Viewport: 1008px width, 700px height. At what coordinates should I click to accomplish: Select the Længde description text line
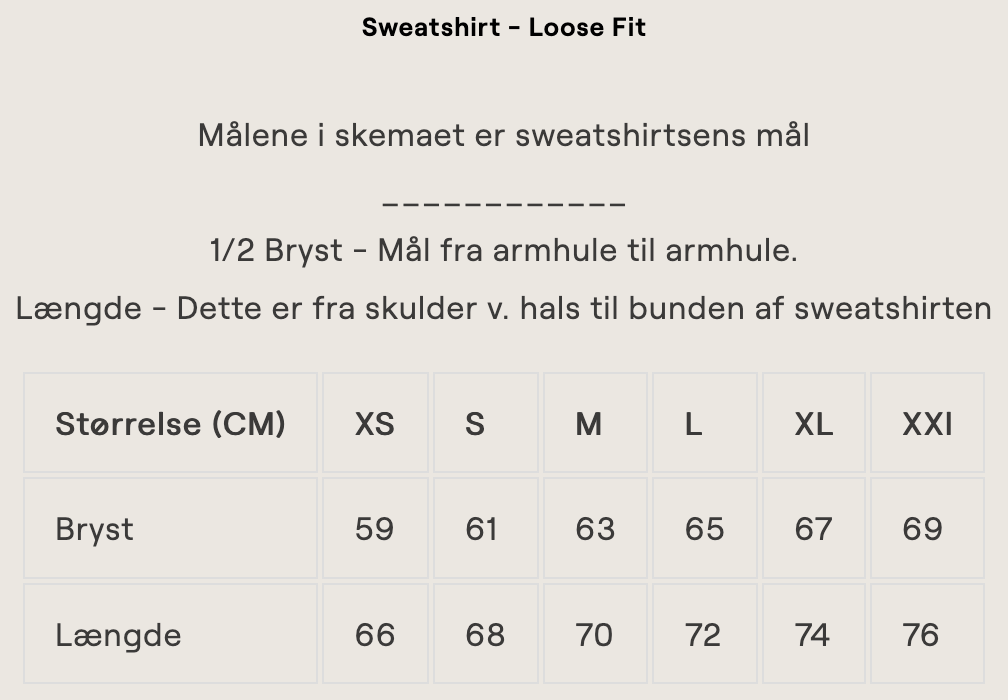pyautogui.click(x=504, y=308)
